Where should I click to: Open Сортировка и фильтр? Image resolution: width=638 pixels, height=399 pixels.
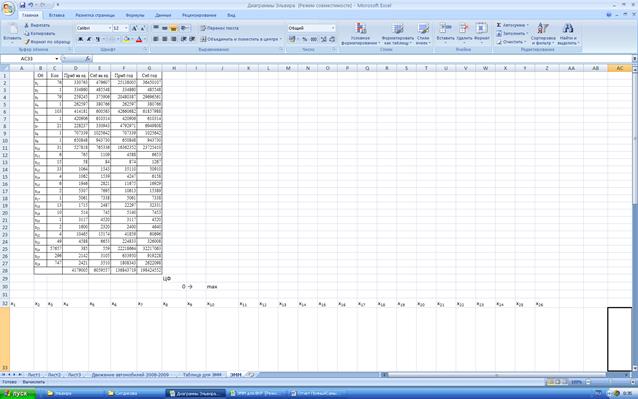543,34
